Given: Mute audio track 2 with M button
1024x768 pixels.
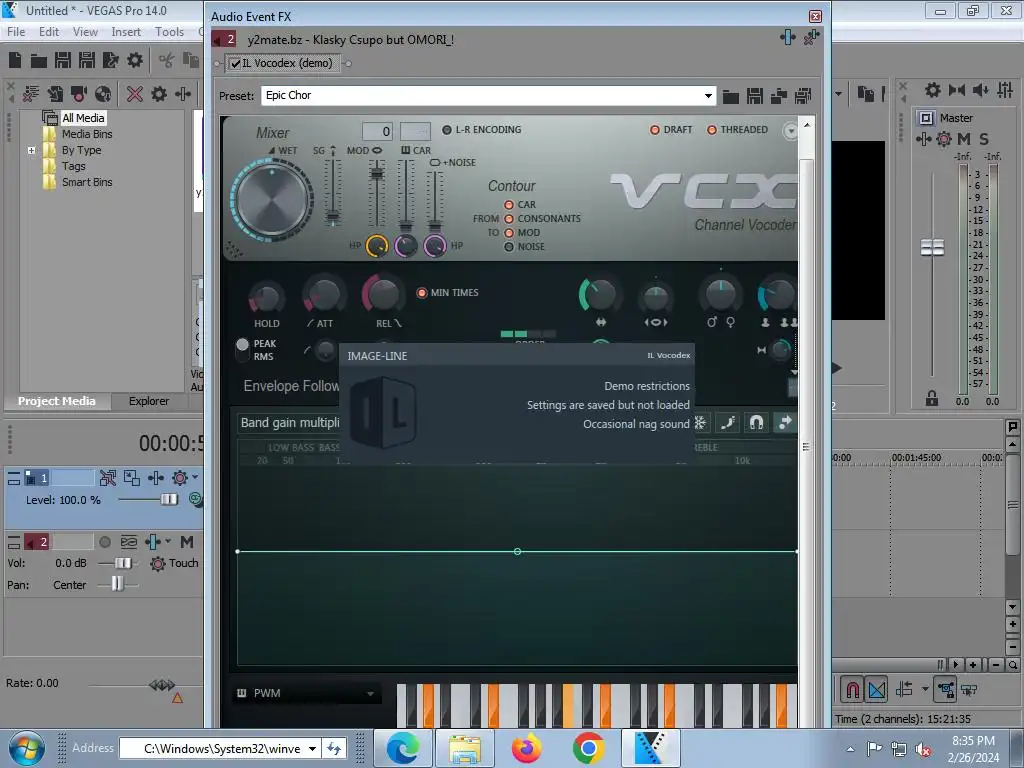Looking at the screenshot, I should (187, 542).
